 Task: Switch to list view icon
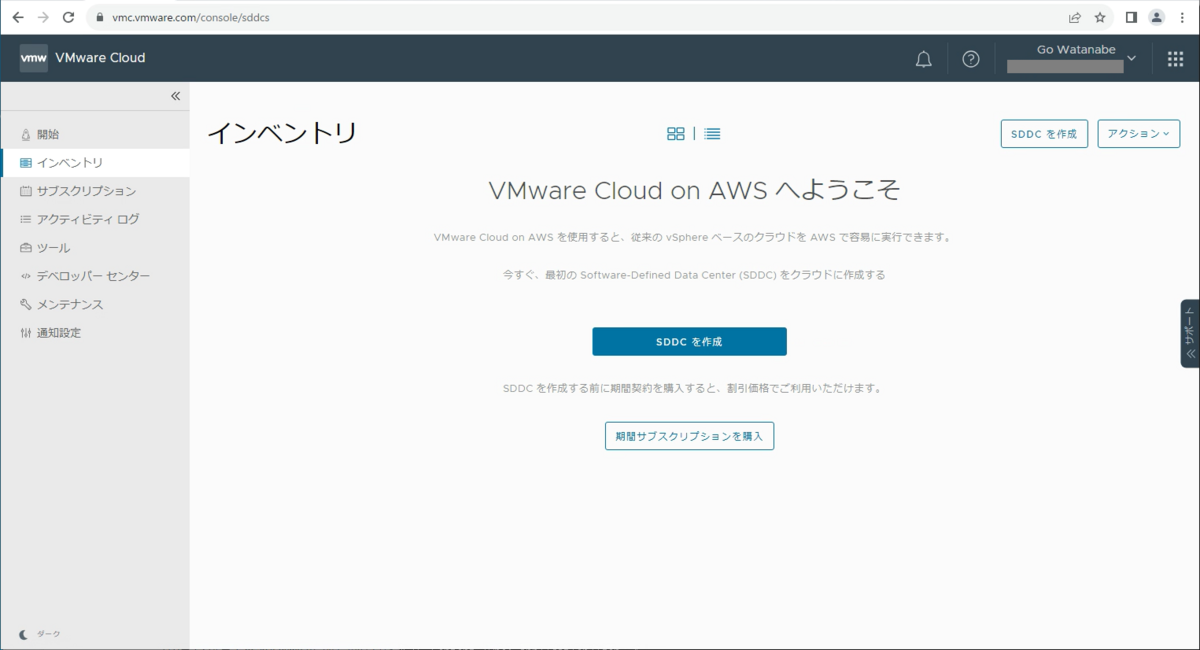(712, 134)
